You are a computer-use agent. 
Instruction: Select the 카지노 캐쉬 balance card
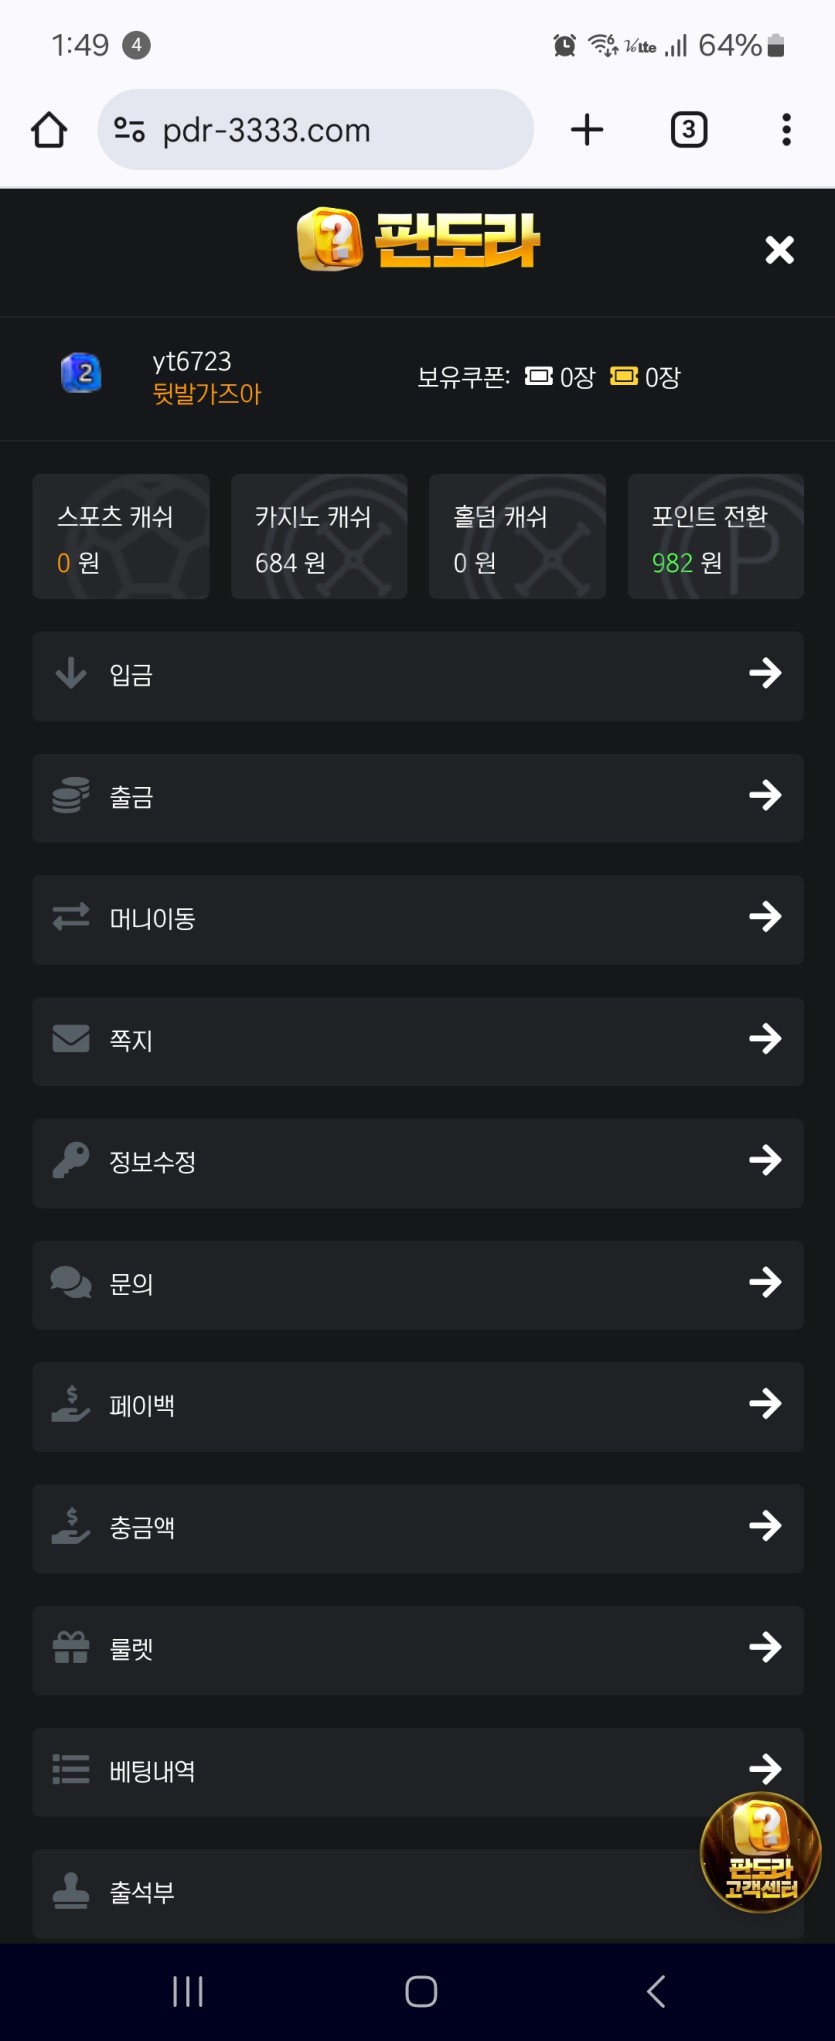click(319, 537)
